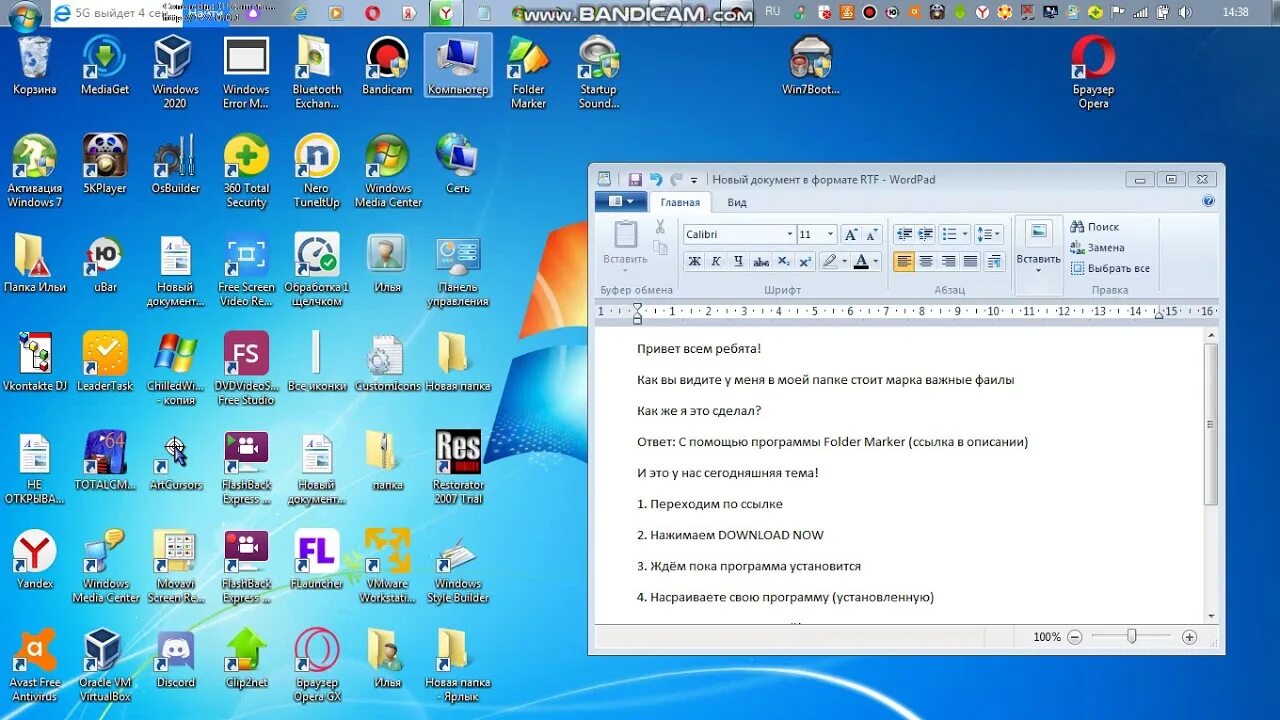
Task: Decrease paragraph indent
Action: tap(904, 234)
